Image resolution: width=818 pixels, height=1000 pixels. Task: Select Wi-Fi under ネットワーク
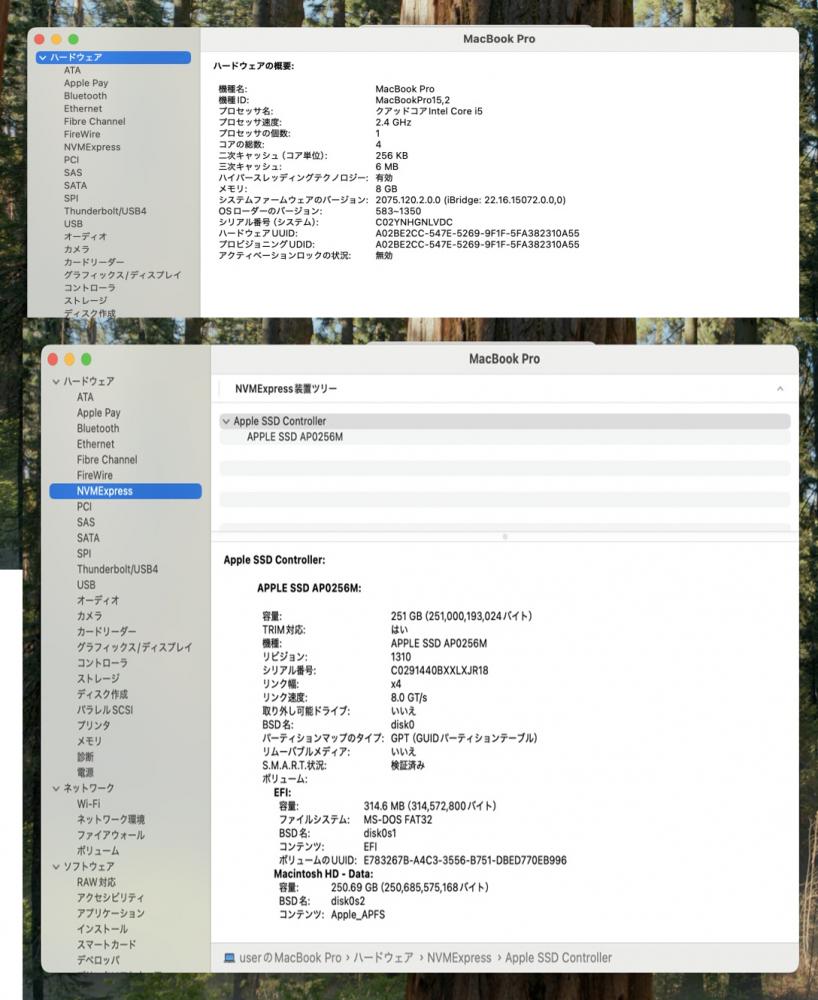tap(88, 804)
